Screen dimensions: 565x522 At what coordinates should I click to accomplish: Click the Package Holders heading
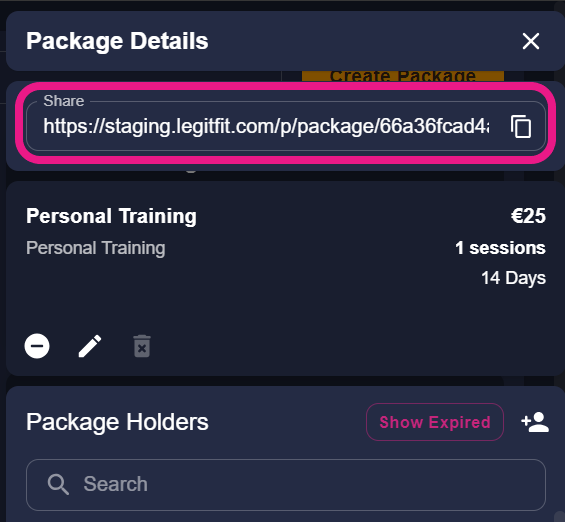117,422
